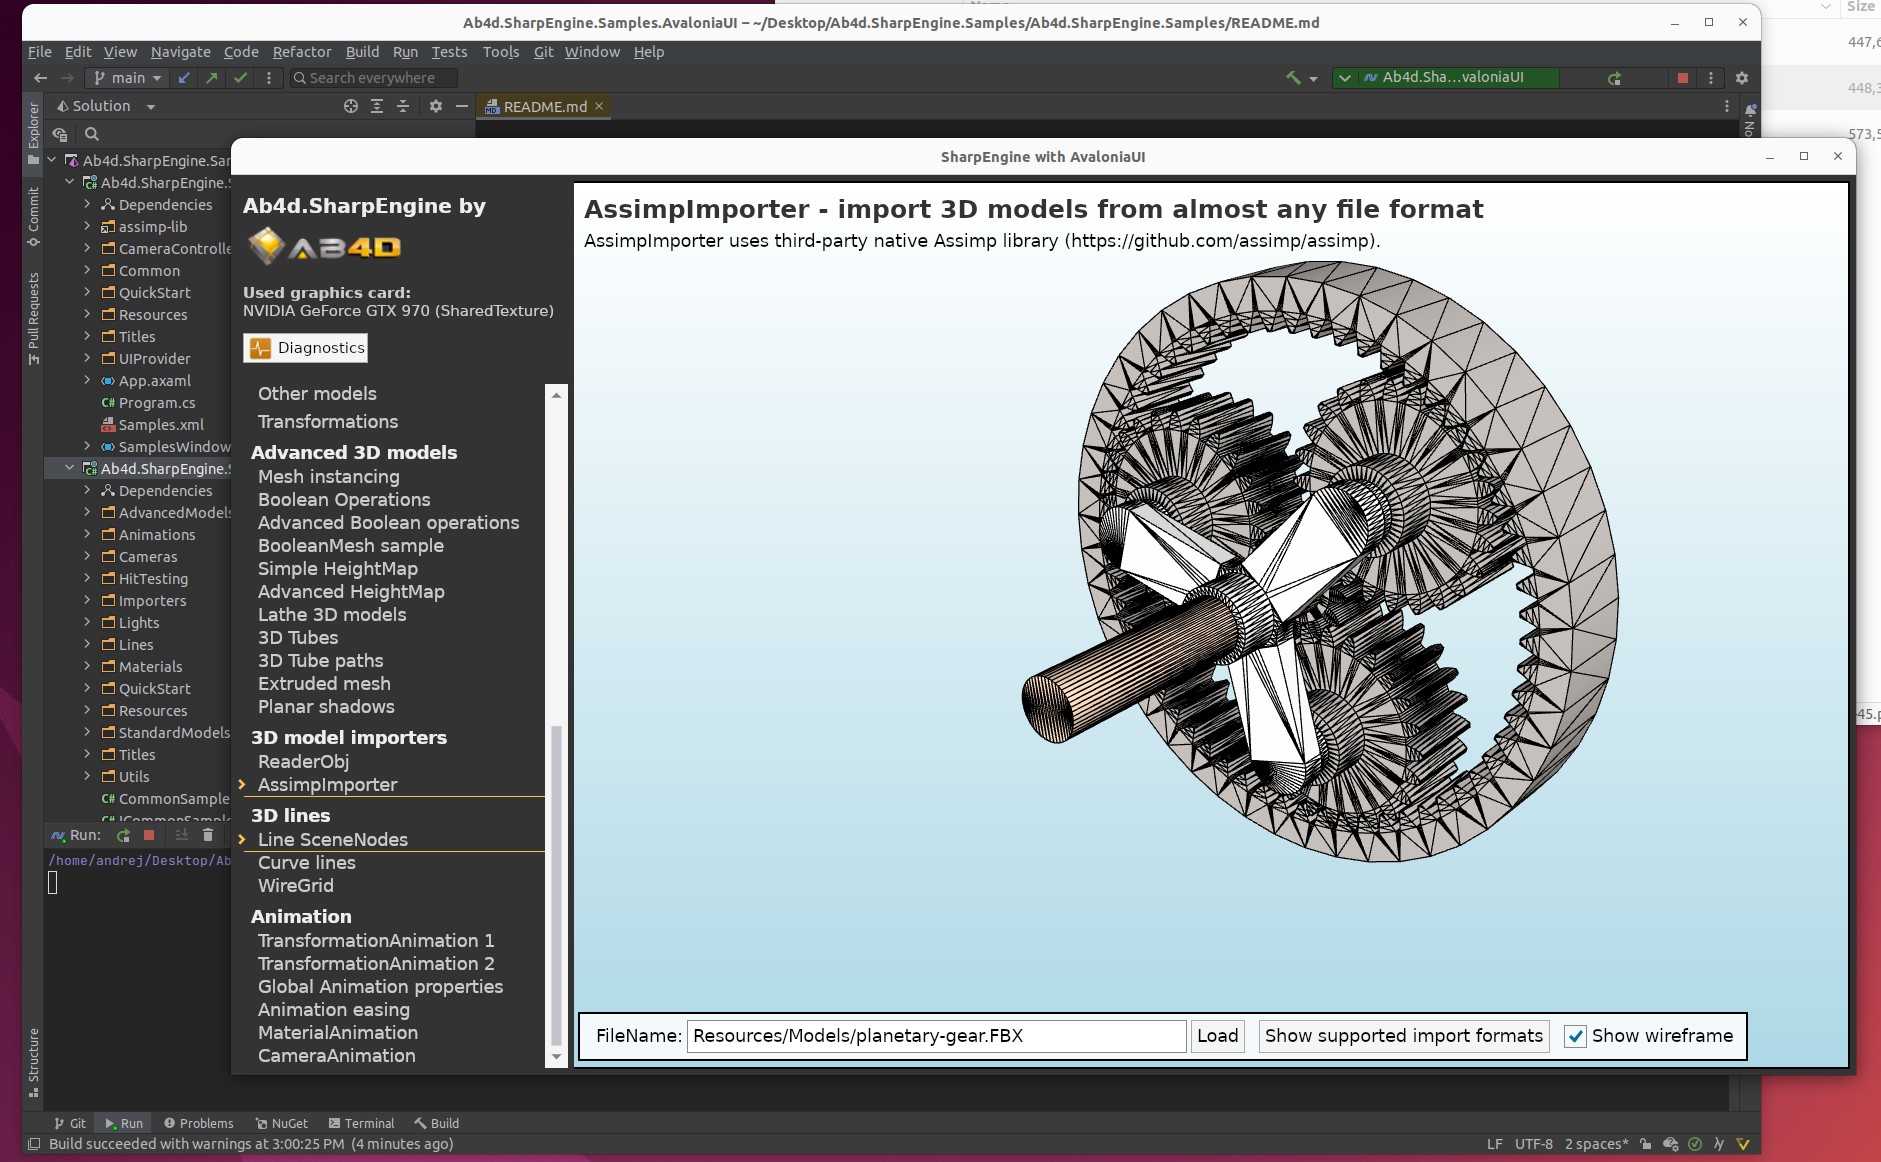Click the Git update project blue arrow
This screenshot has width=1881, height=1162.
(184, 78)
